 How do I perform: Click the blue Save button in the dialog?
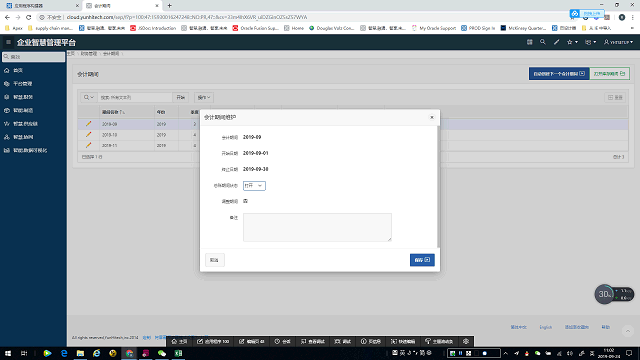pos(422,260)
